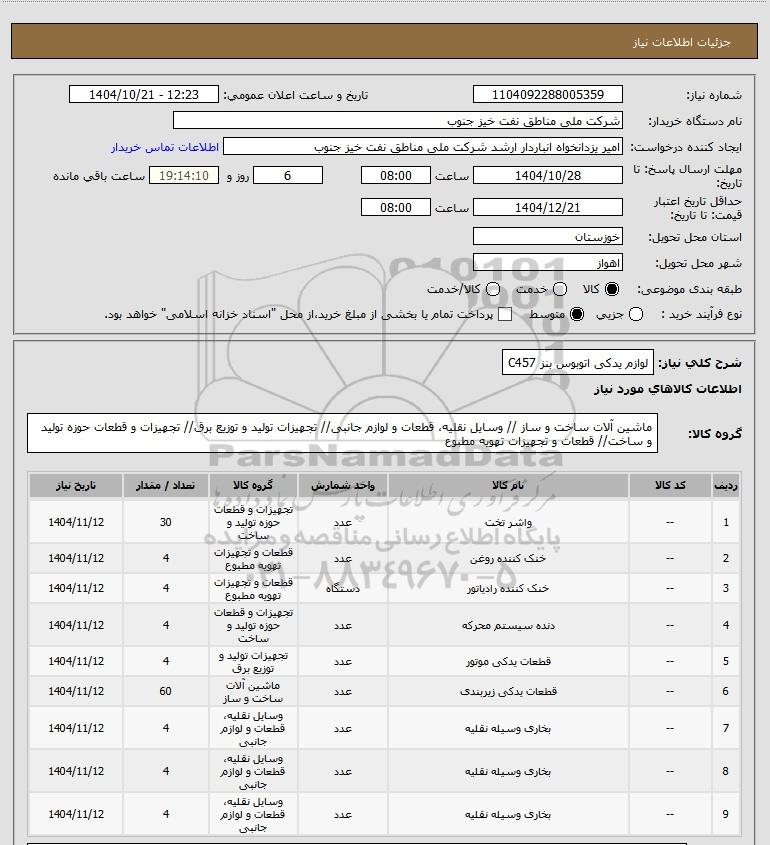Click the شماره نیاز number field
Image resolution: width=770 pixels, height=845 pixels.
tap(547, 94)
